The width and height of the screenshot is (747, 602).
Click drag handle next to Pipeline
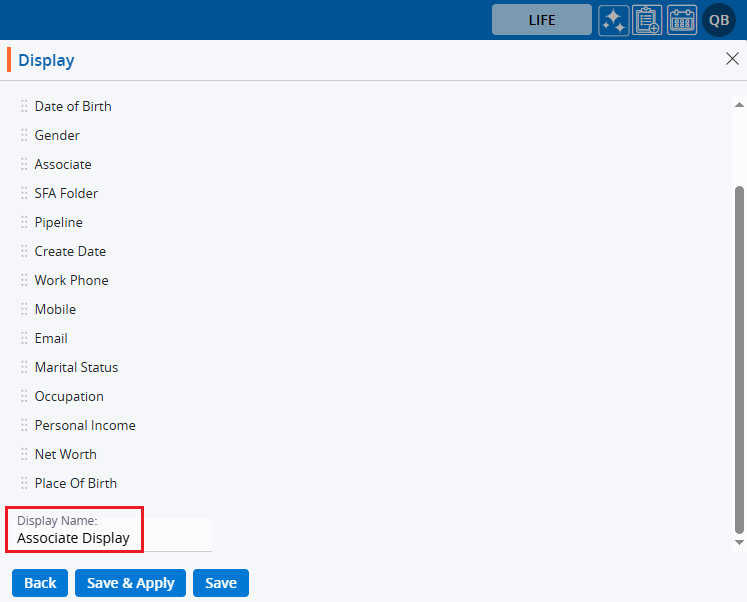[24, 222]
